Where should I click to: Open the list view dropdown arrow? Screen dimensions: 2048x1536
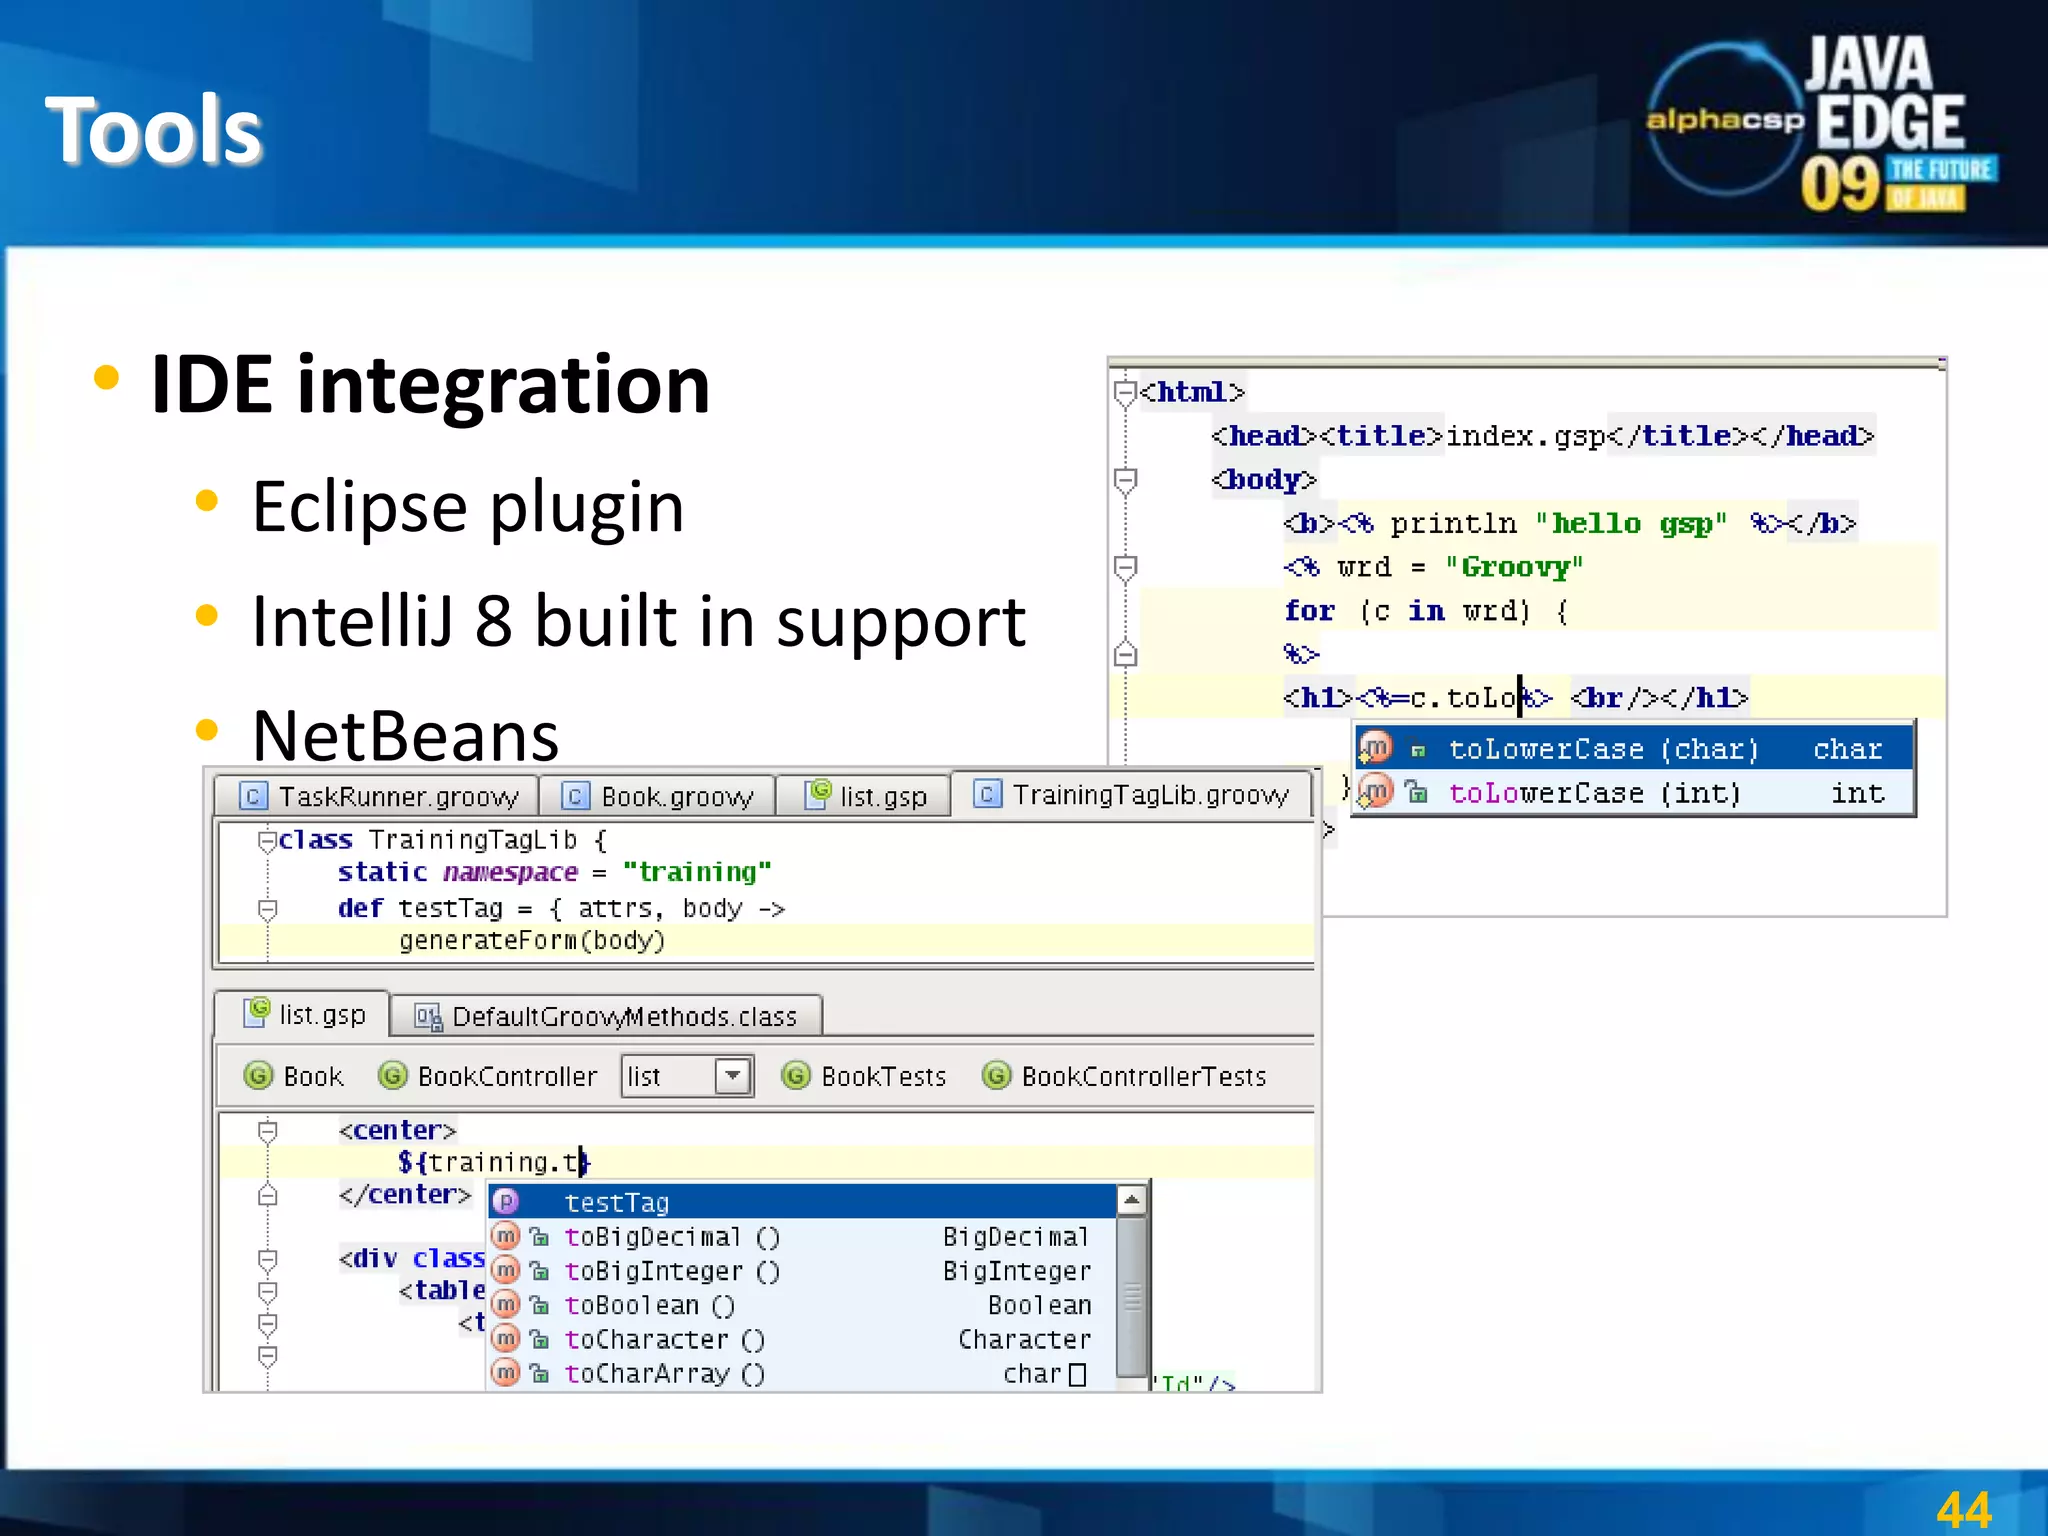click(x=733, y=1076)
